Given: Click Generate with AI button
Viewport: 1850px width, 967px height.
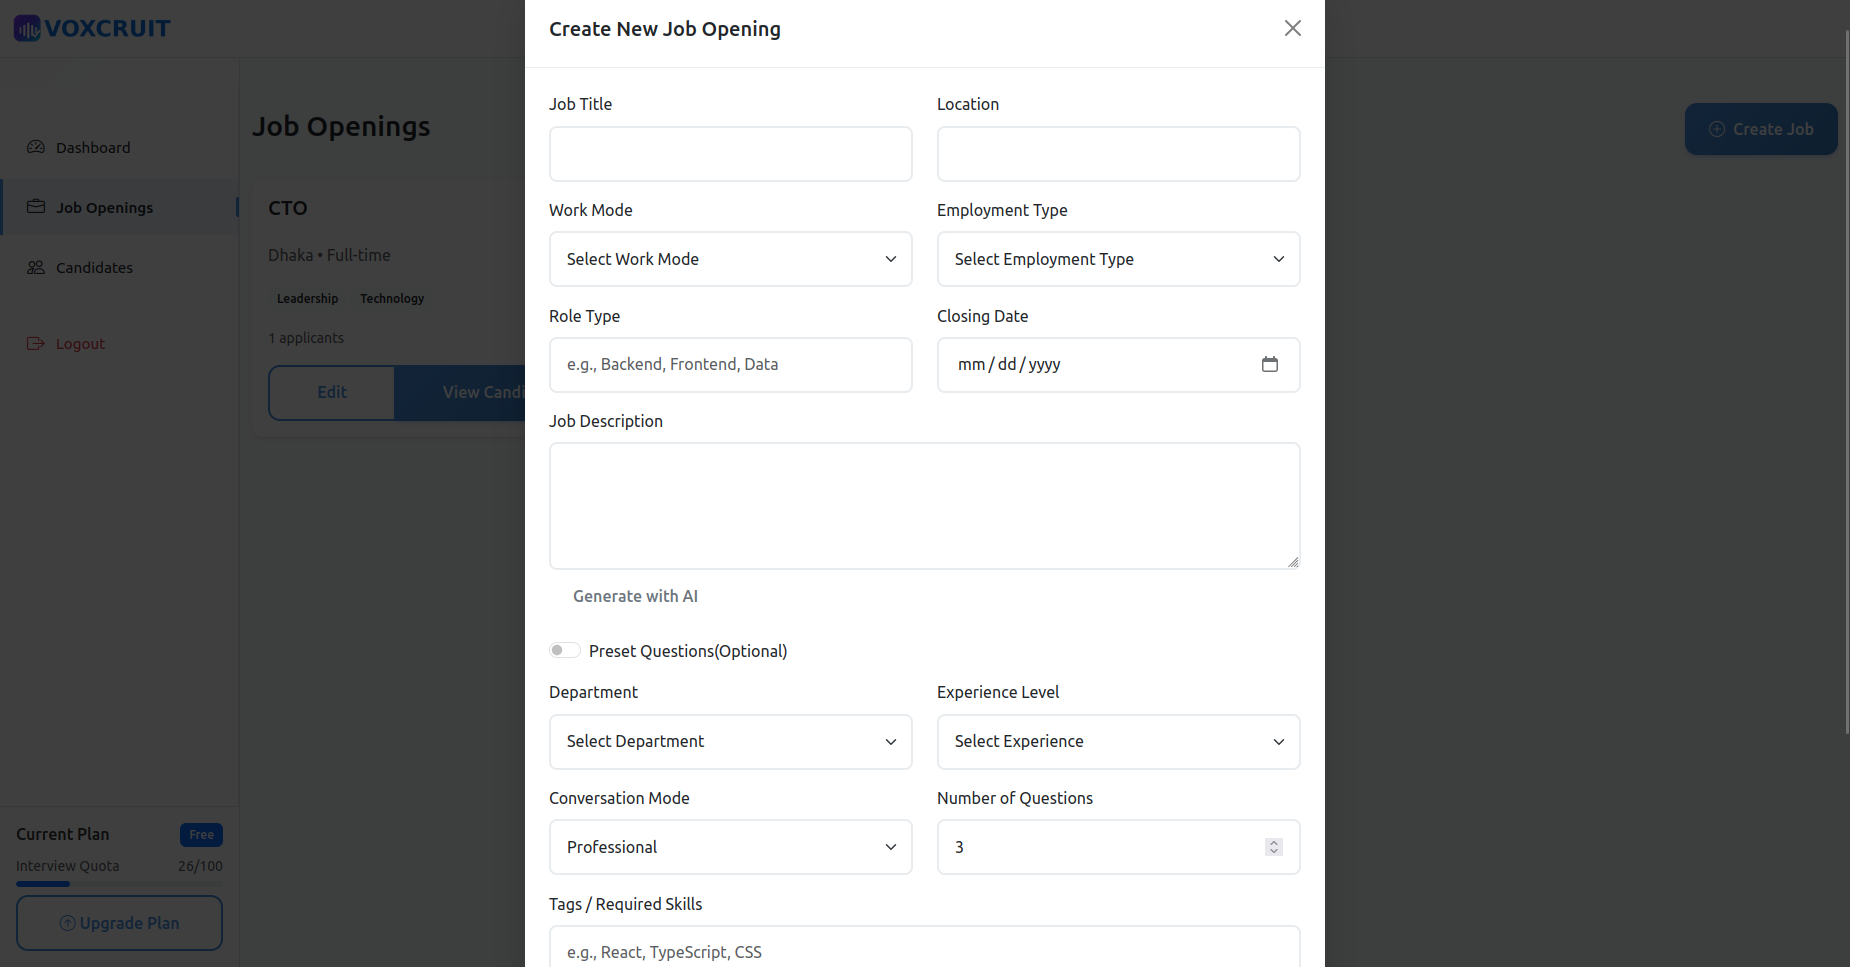Looking at the screenshot, I should (635, 596).
